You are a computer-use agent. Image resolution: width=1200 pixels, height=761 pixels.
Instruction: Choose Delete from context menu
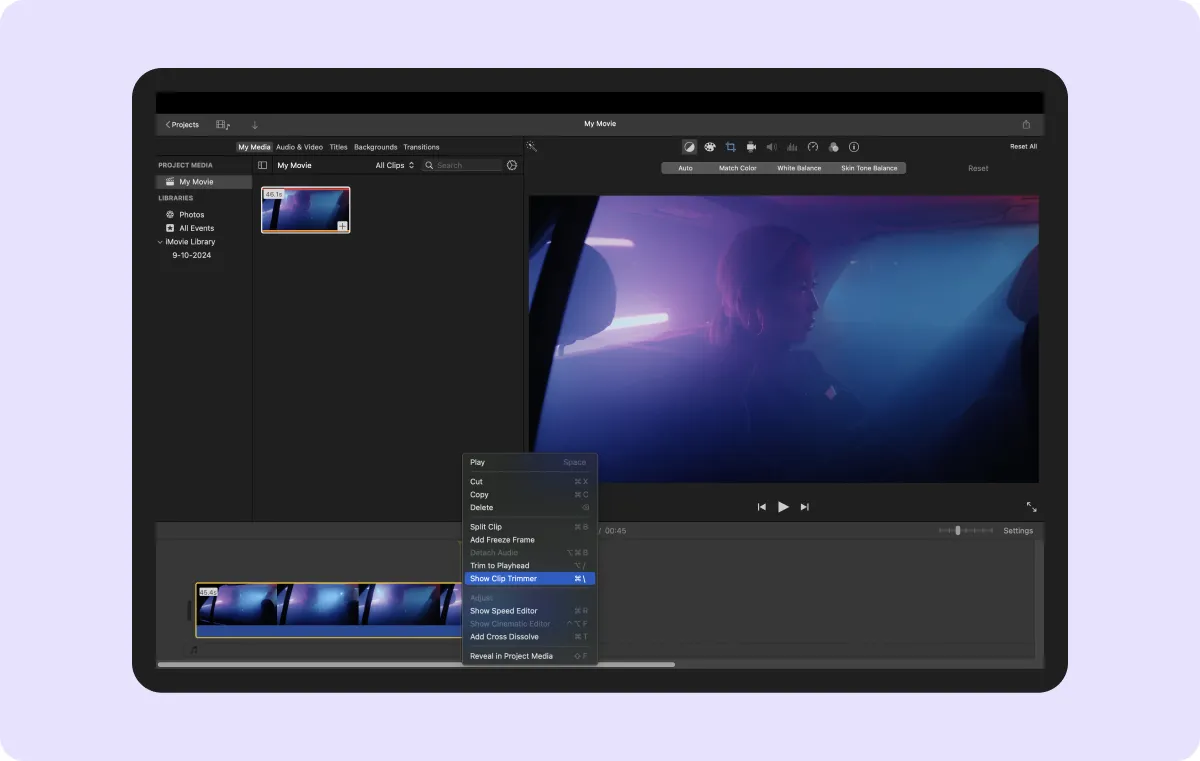[x=530, y=508]
